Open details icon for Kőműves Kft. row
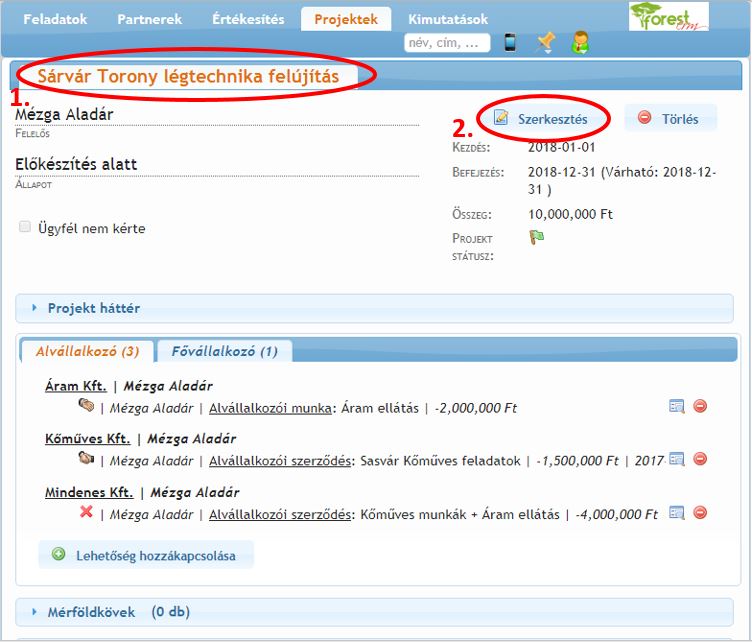752x642 pixels. click(x=677, y=459)
